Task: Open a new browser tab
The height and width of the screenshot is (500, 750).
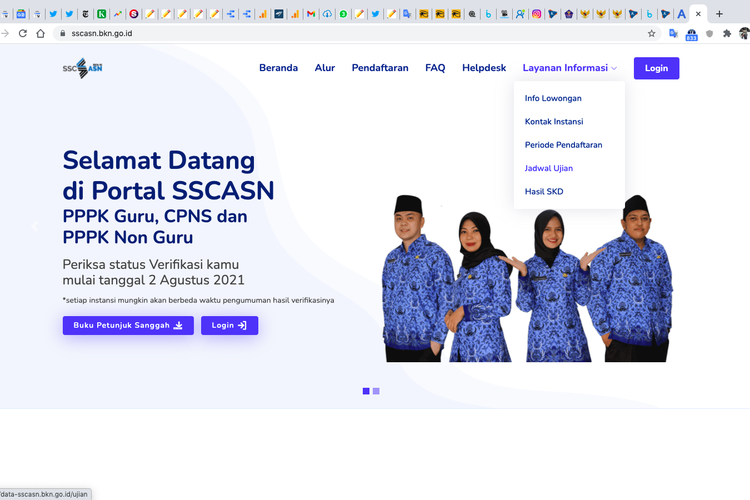Action: point(719,14)
